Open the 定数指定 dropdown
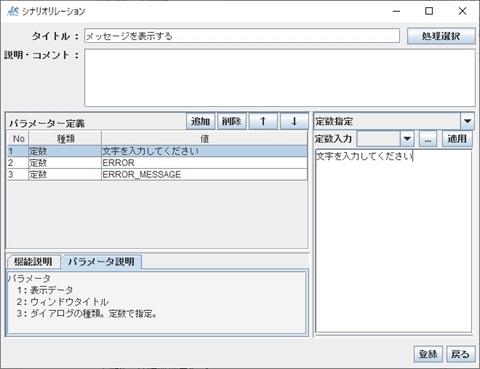Viewport: 480px width, 369px height. click(467, 121)
